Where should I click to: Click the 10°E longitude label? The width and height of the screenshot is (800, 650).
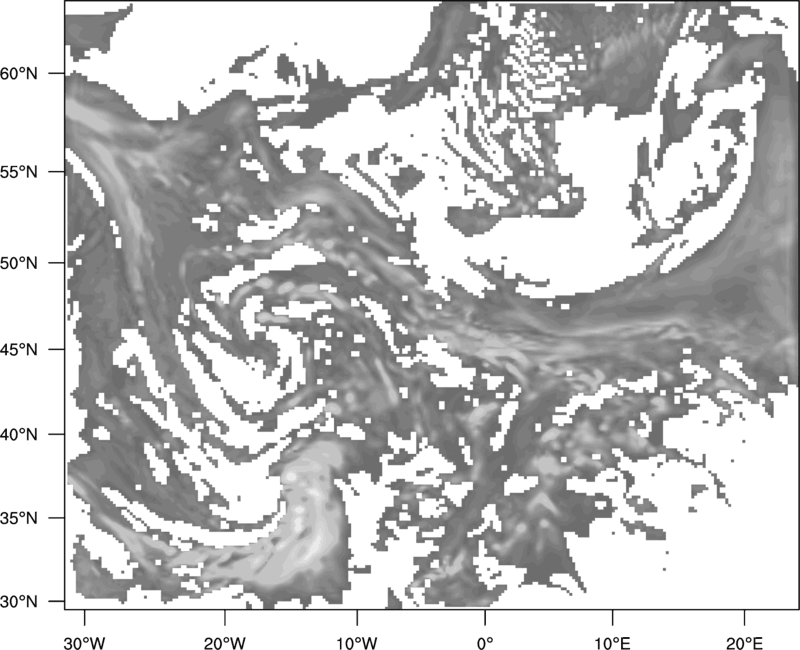pyautogui.click(x=612, y=643)
